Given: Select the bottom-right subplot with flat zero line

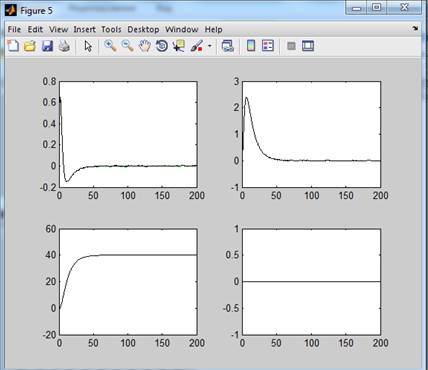Looking at the screenshot, I should pyautogui.click(x=311, y=282).
